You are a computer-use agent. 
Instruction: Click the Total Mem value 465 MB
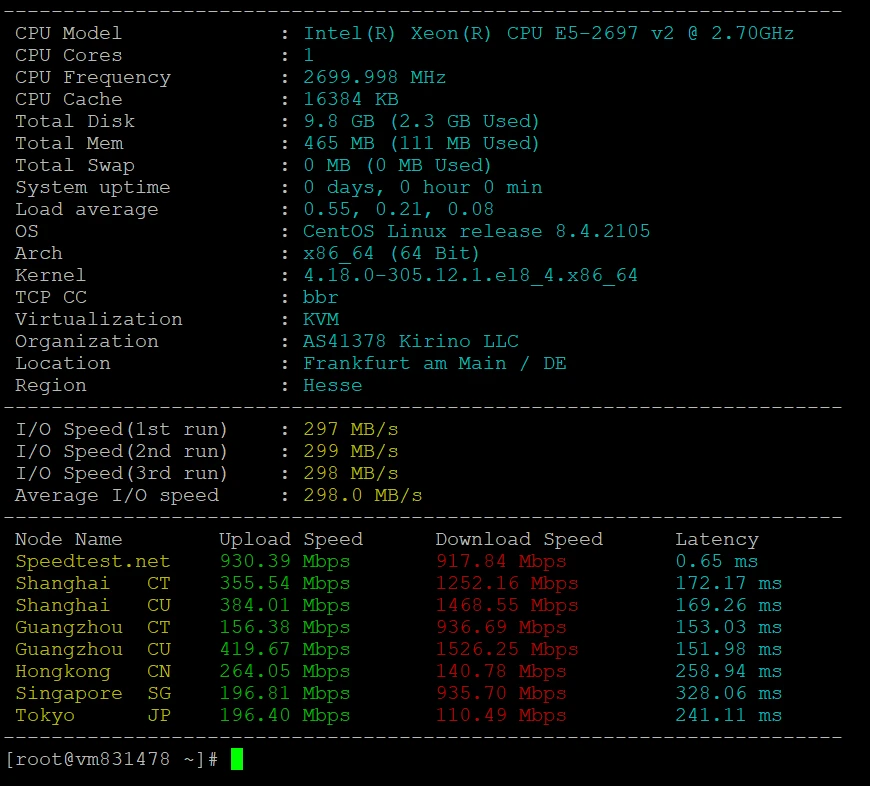[421, 143]
